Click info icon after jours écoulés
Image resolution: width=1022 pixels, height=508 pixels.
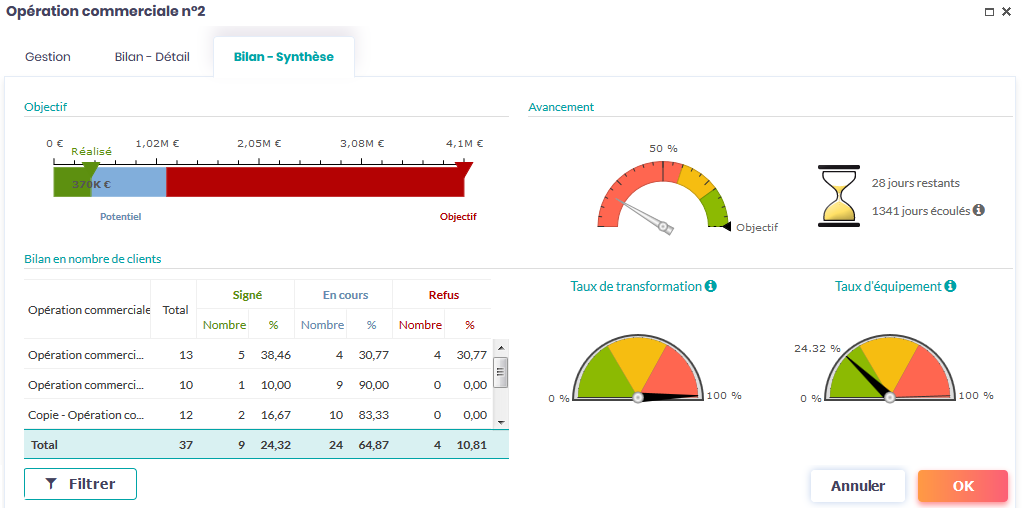pyautogui.click(x=979, y=210)
